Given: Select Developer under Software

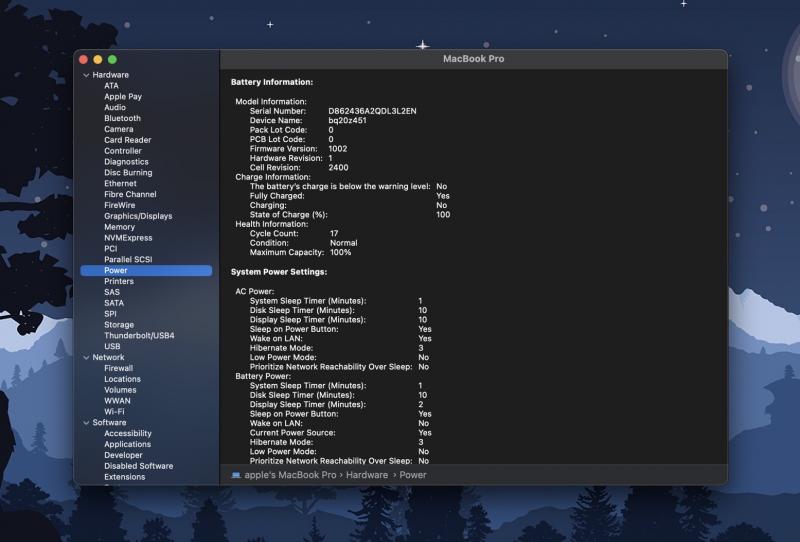Looking at the screenshot, I should tap(123, 455).
